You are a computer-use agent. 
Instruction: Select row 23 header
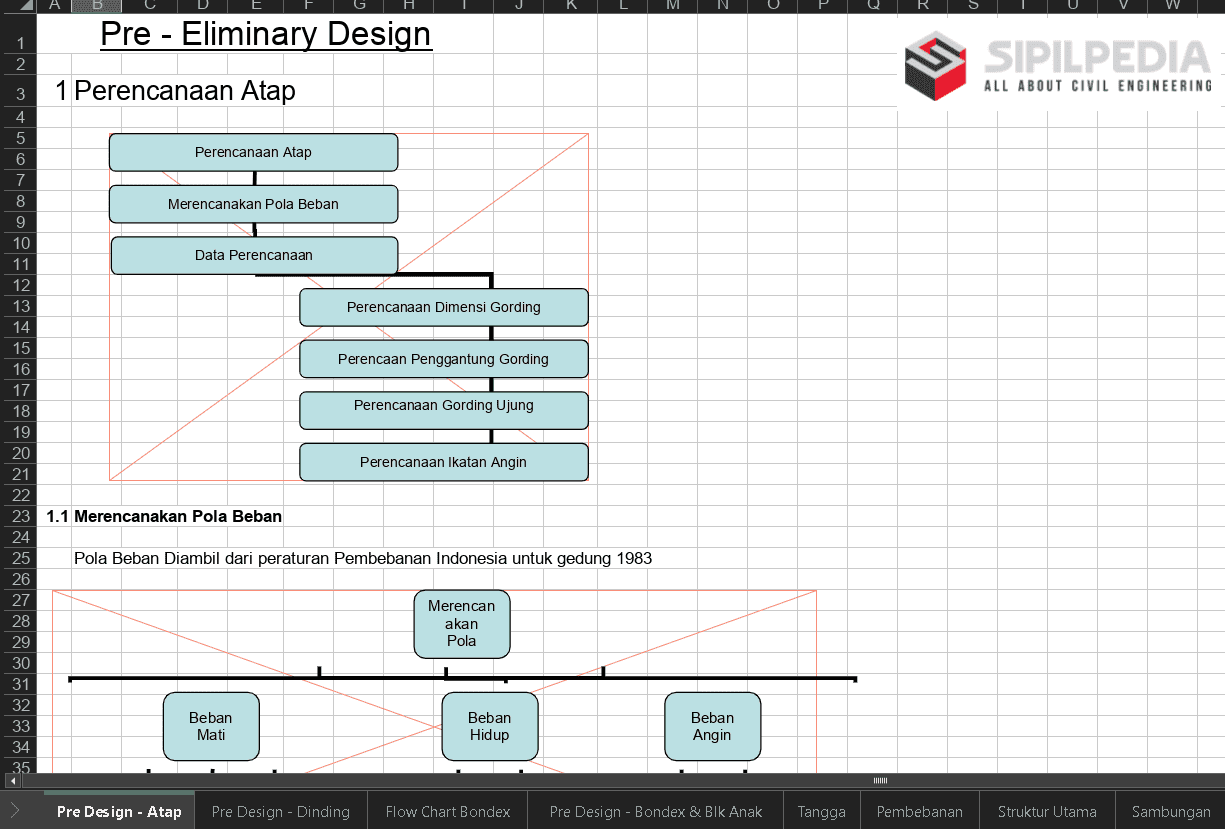point(20,516)
